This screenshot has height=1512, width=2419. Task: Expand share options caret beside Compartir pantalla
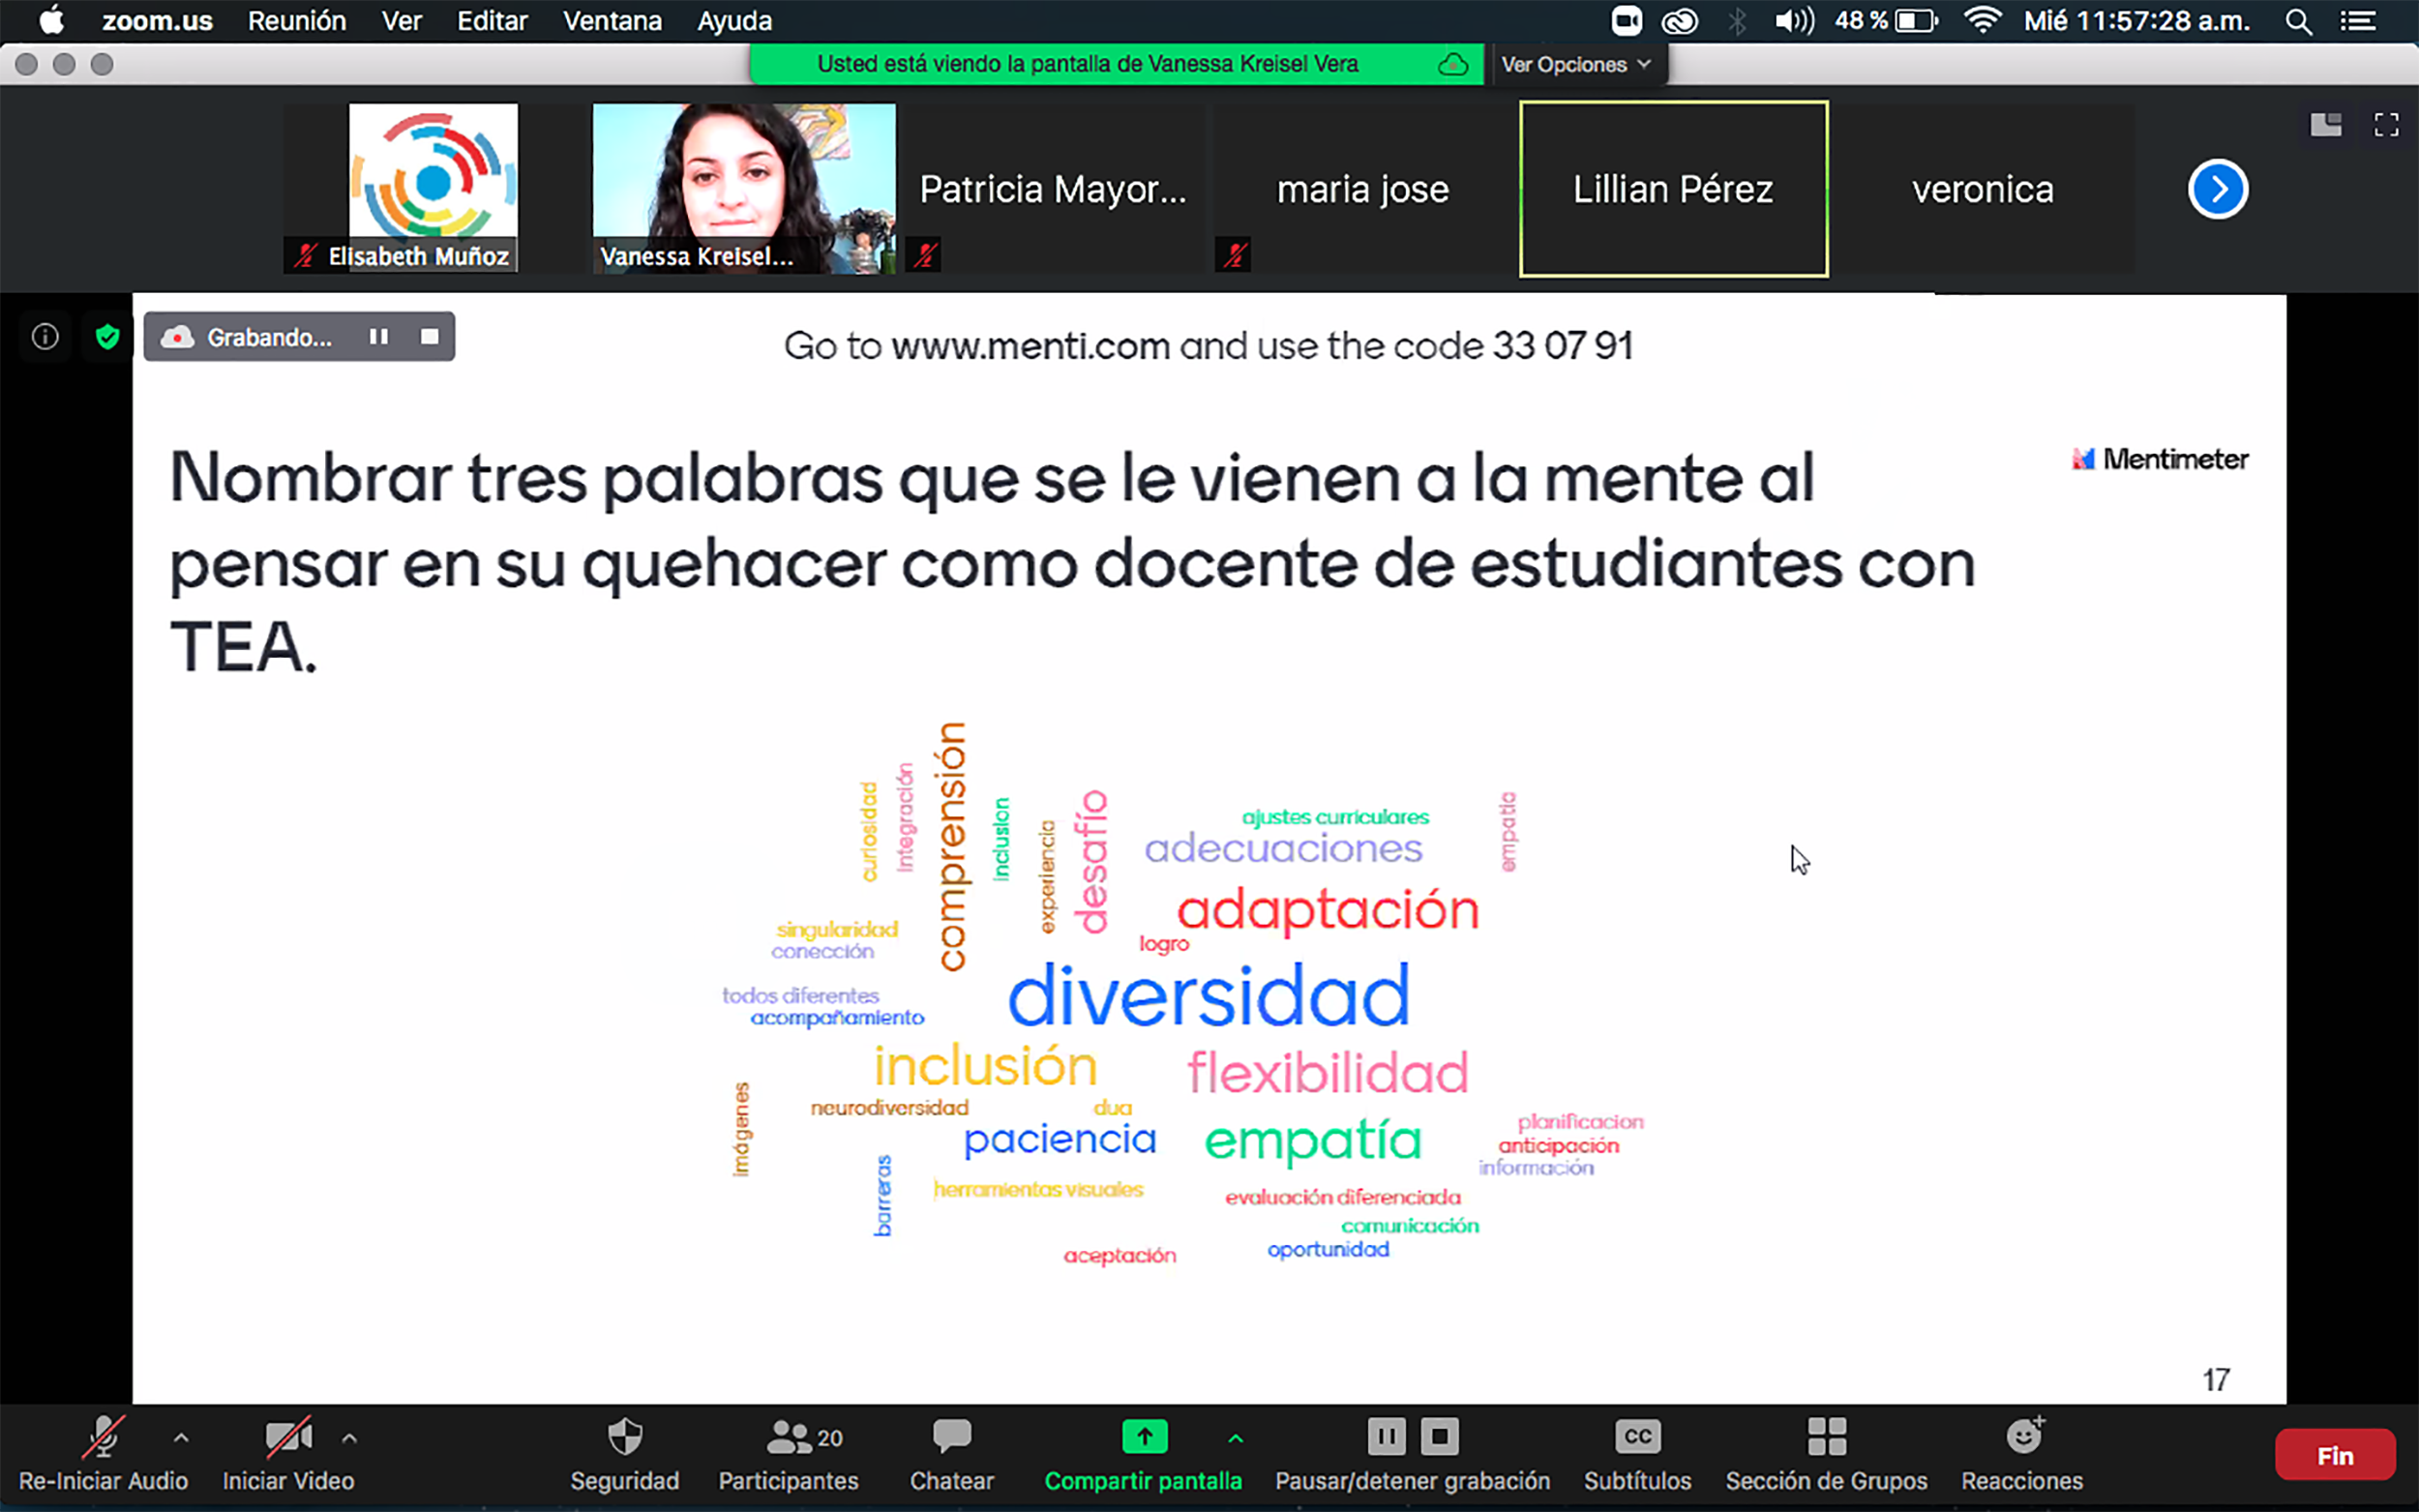pos(1236,1438)
